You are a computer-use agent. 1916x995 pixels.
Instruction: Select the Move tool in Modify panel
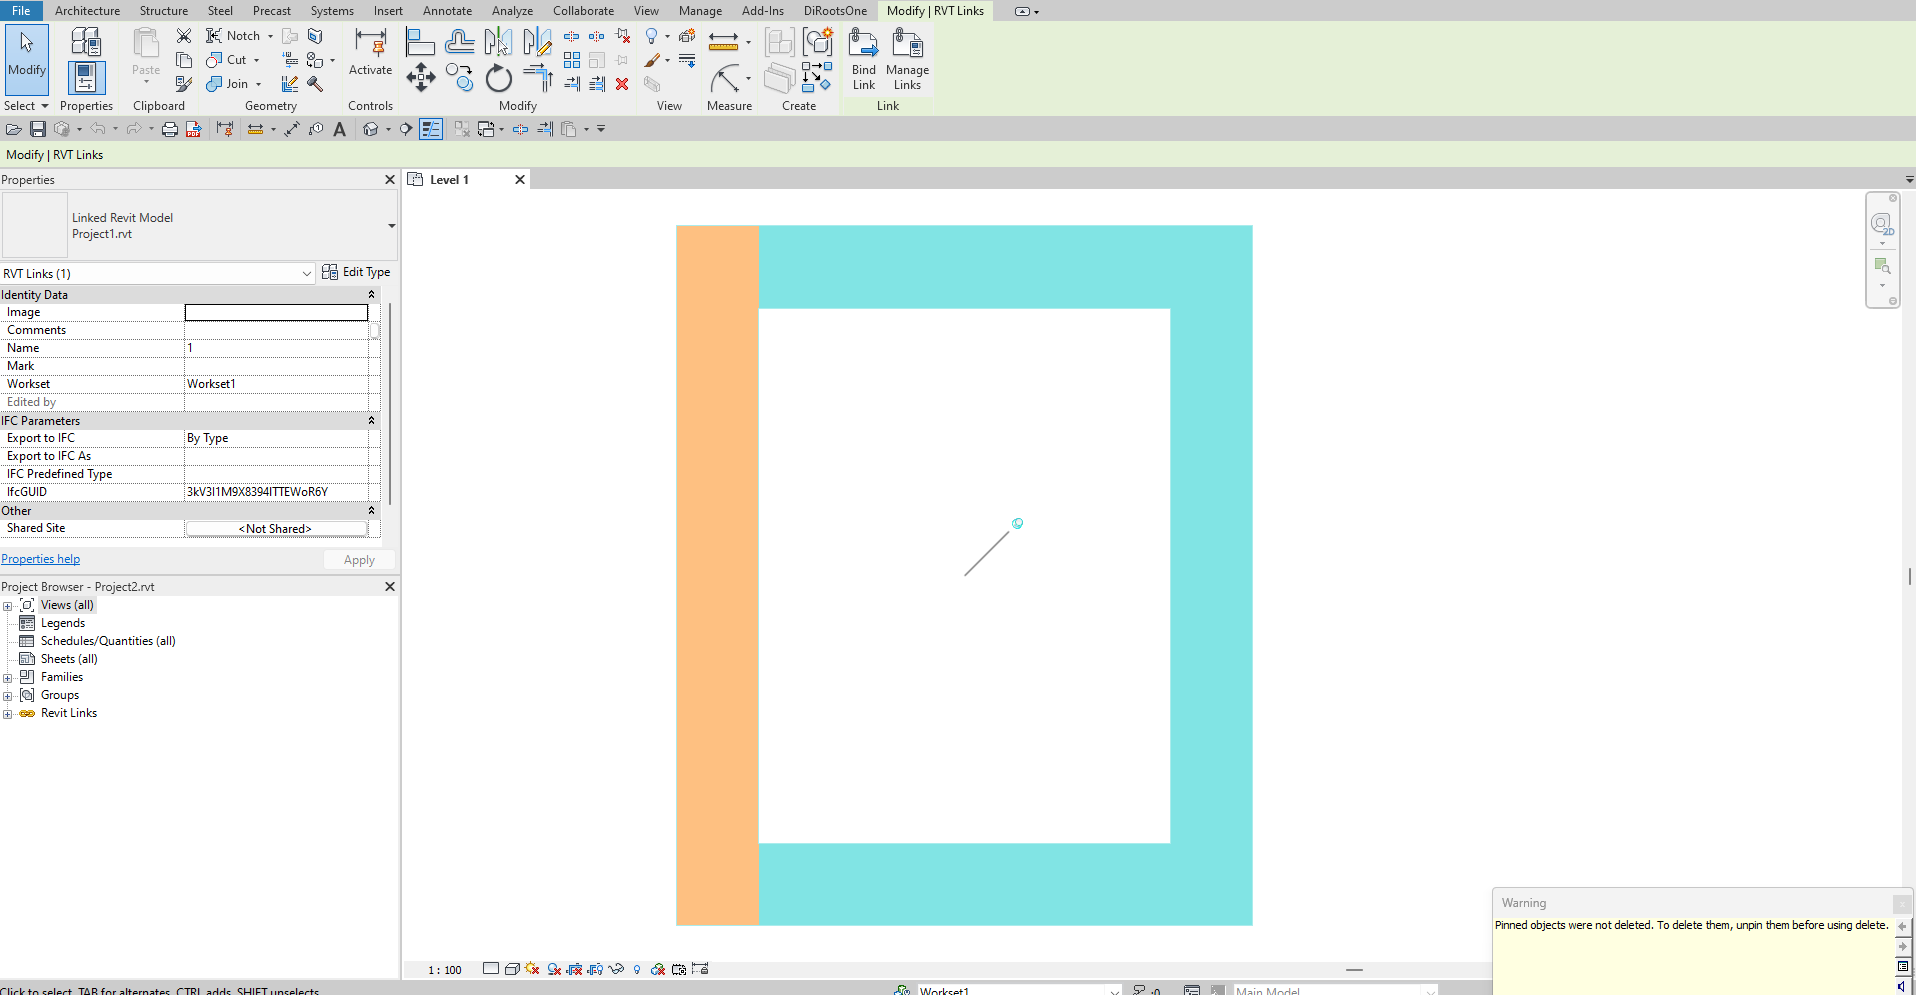(x=420, y=78)
